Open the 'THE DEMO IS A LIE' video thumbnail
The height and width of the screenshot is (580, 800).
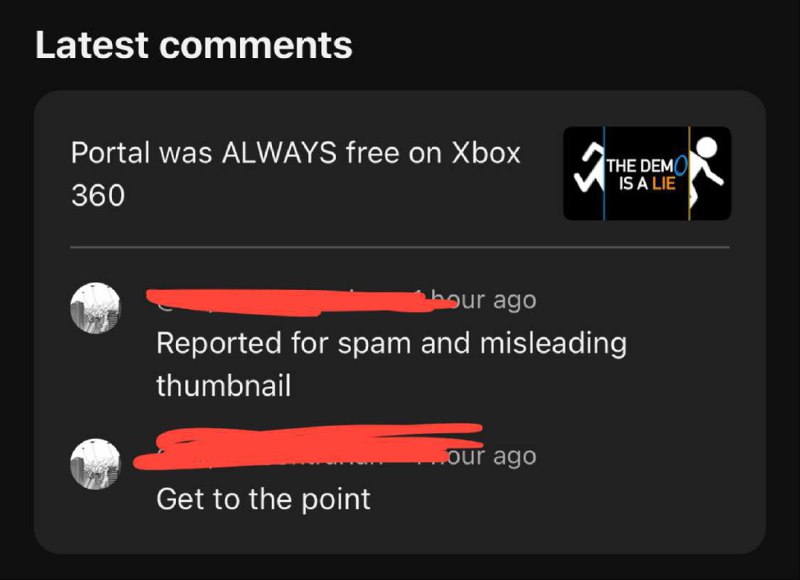tap(647, 173)
